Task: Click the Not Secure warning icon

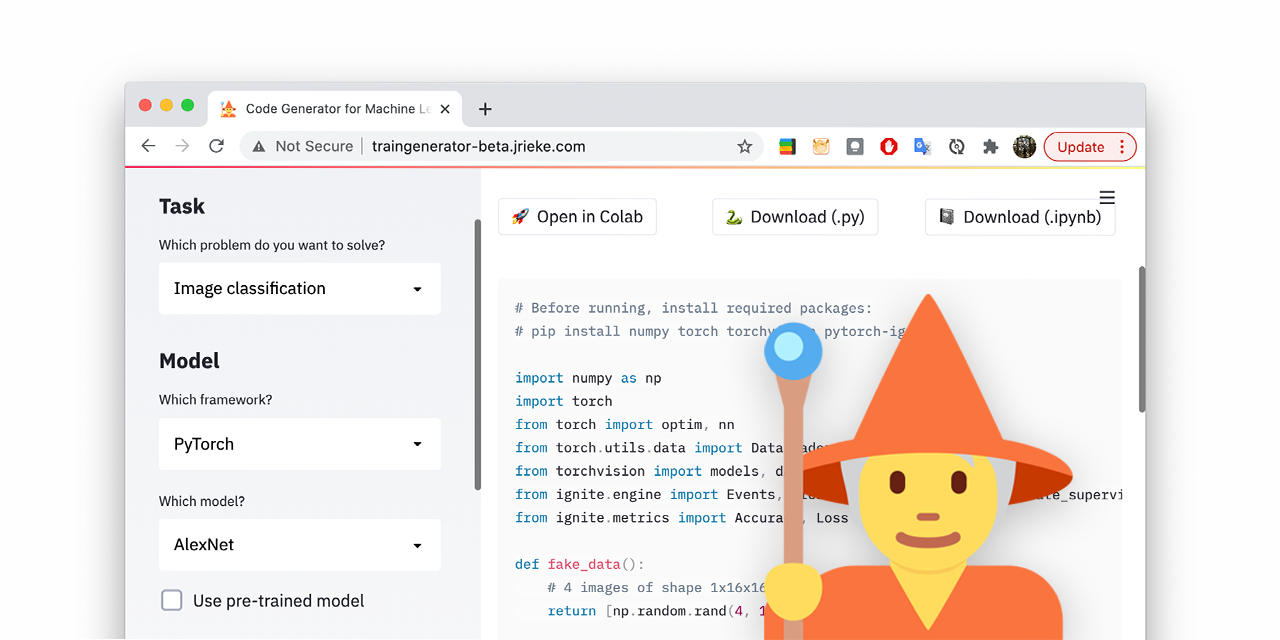Action: (259, 147)
